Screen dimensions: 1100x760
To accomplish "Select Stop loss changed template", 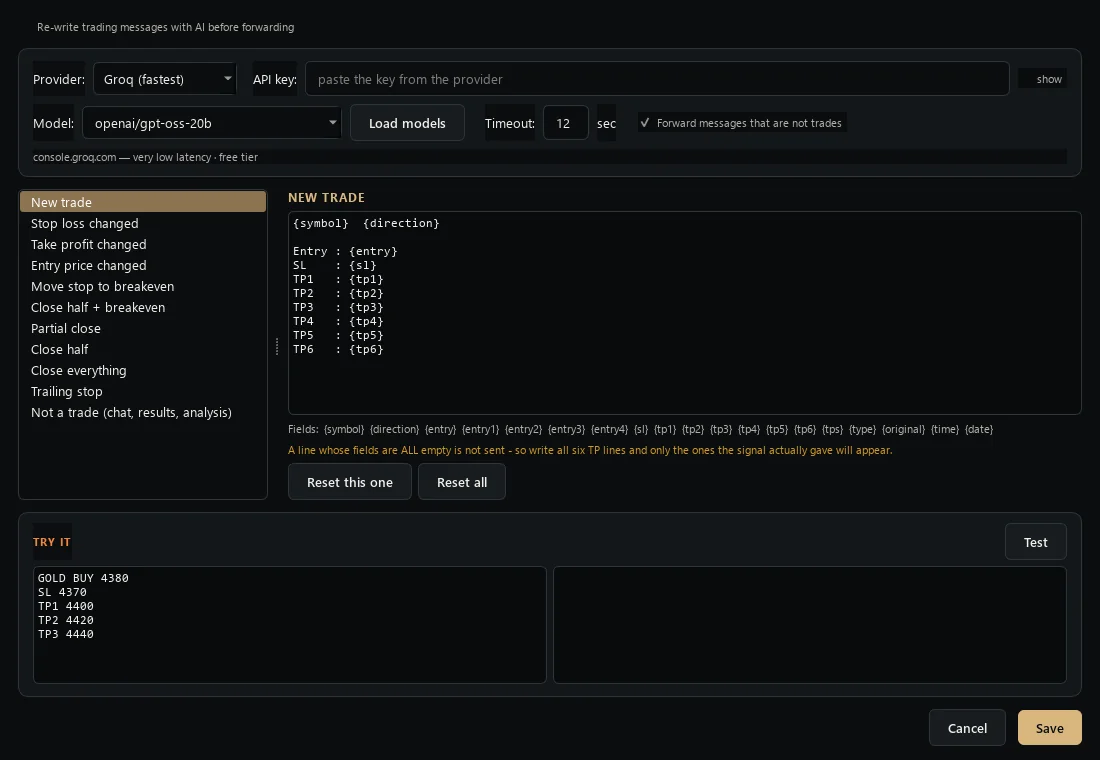I will click(x=142, y=223).
